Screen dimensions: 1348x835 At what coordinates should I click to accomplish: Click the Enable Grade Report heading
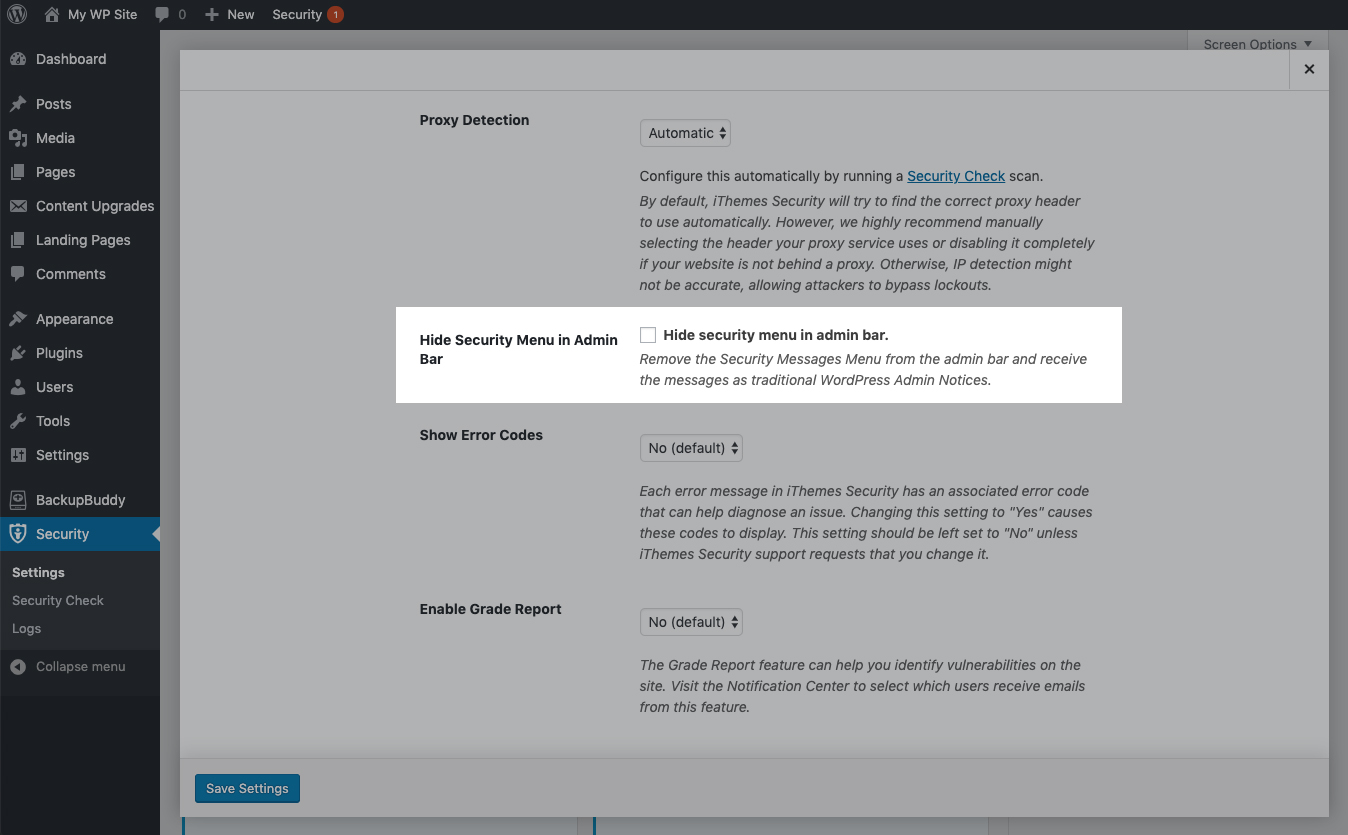tap(490, 609)
